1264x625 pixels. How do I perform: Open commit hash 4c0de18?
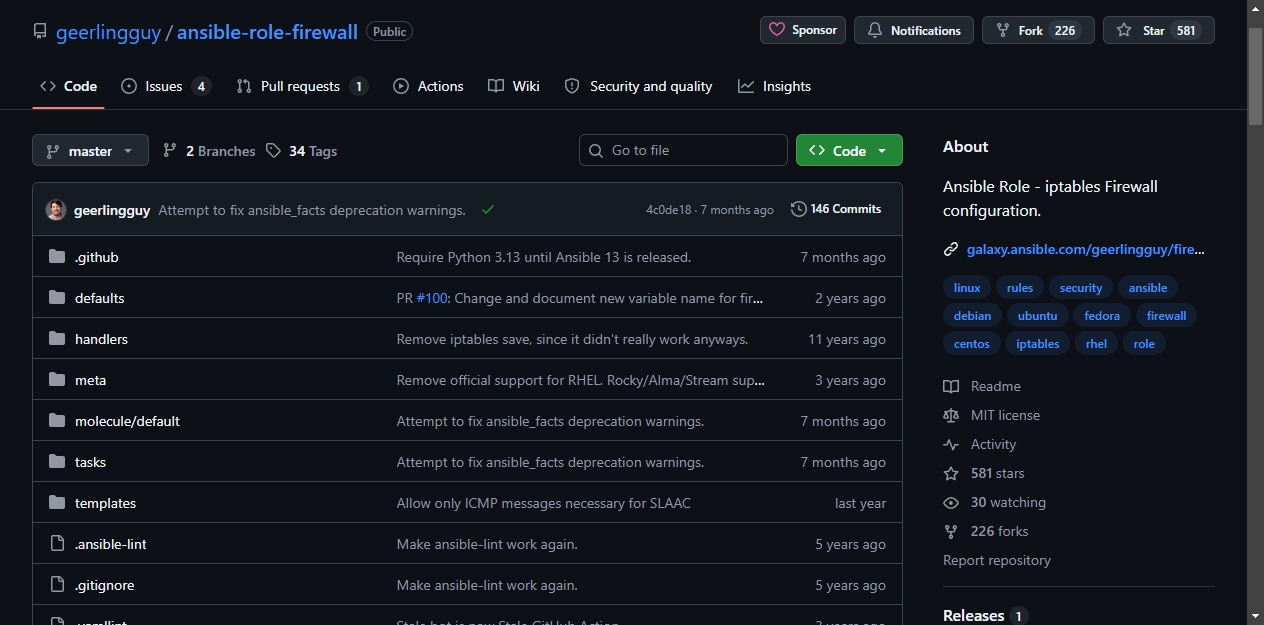click(x=668, y=210)
